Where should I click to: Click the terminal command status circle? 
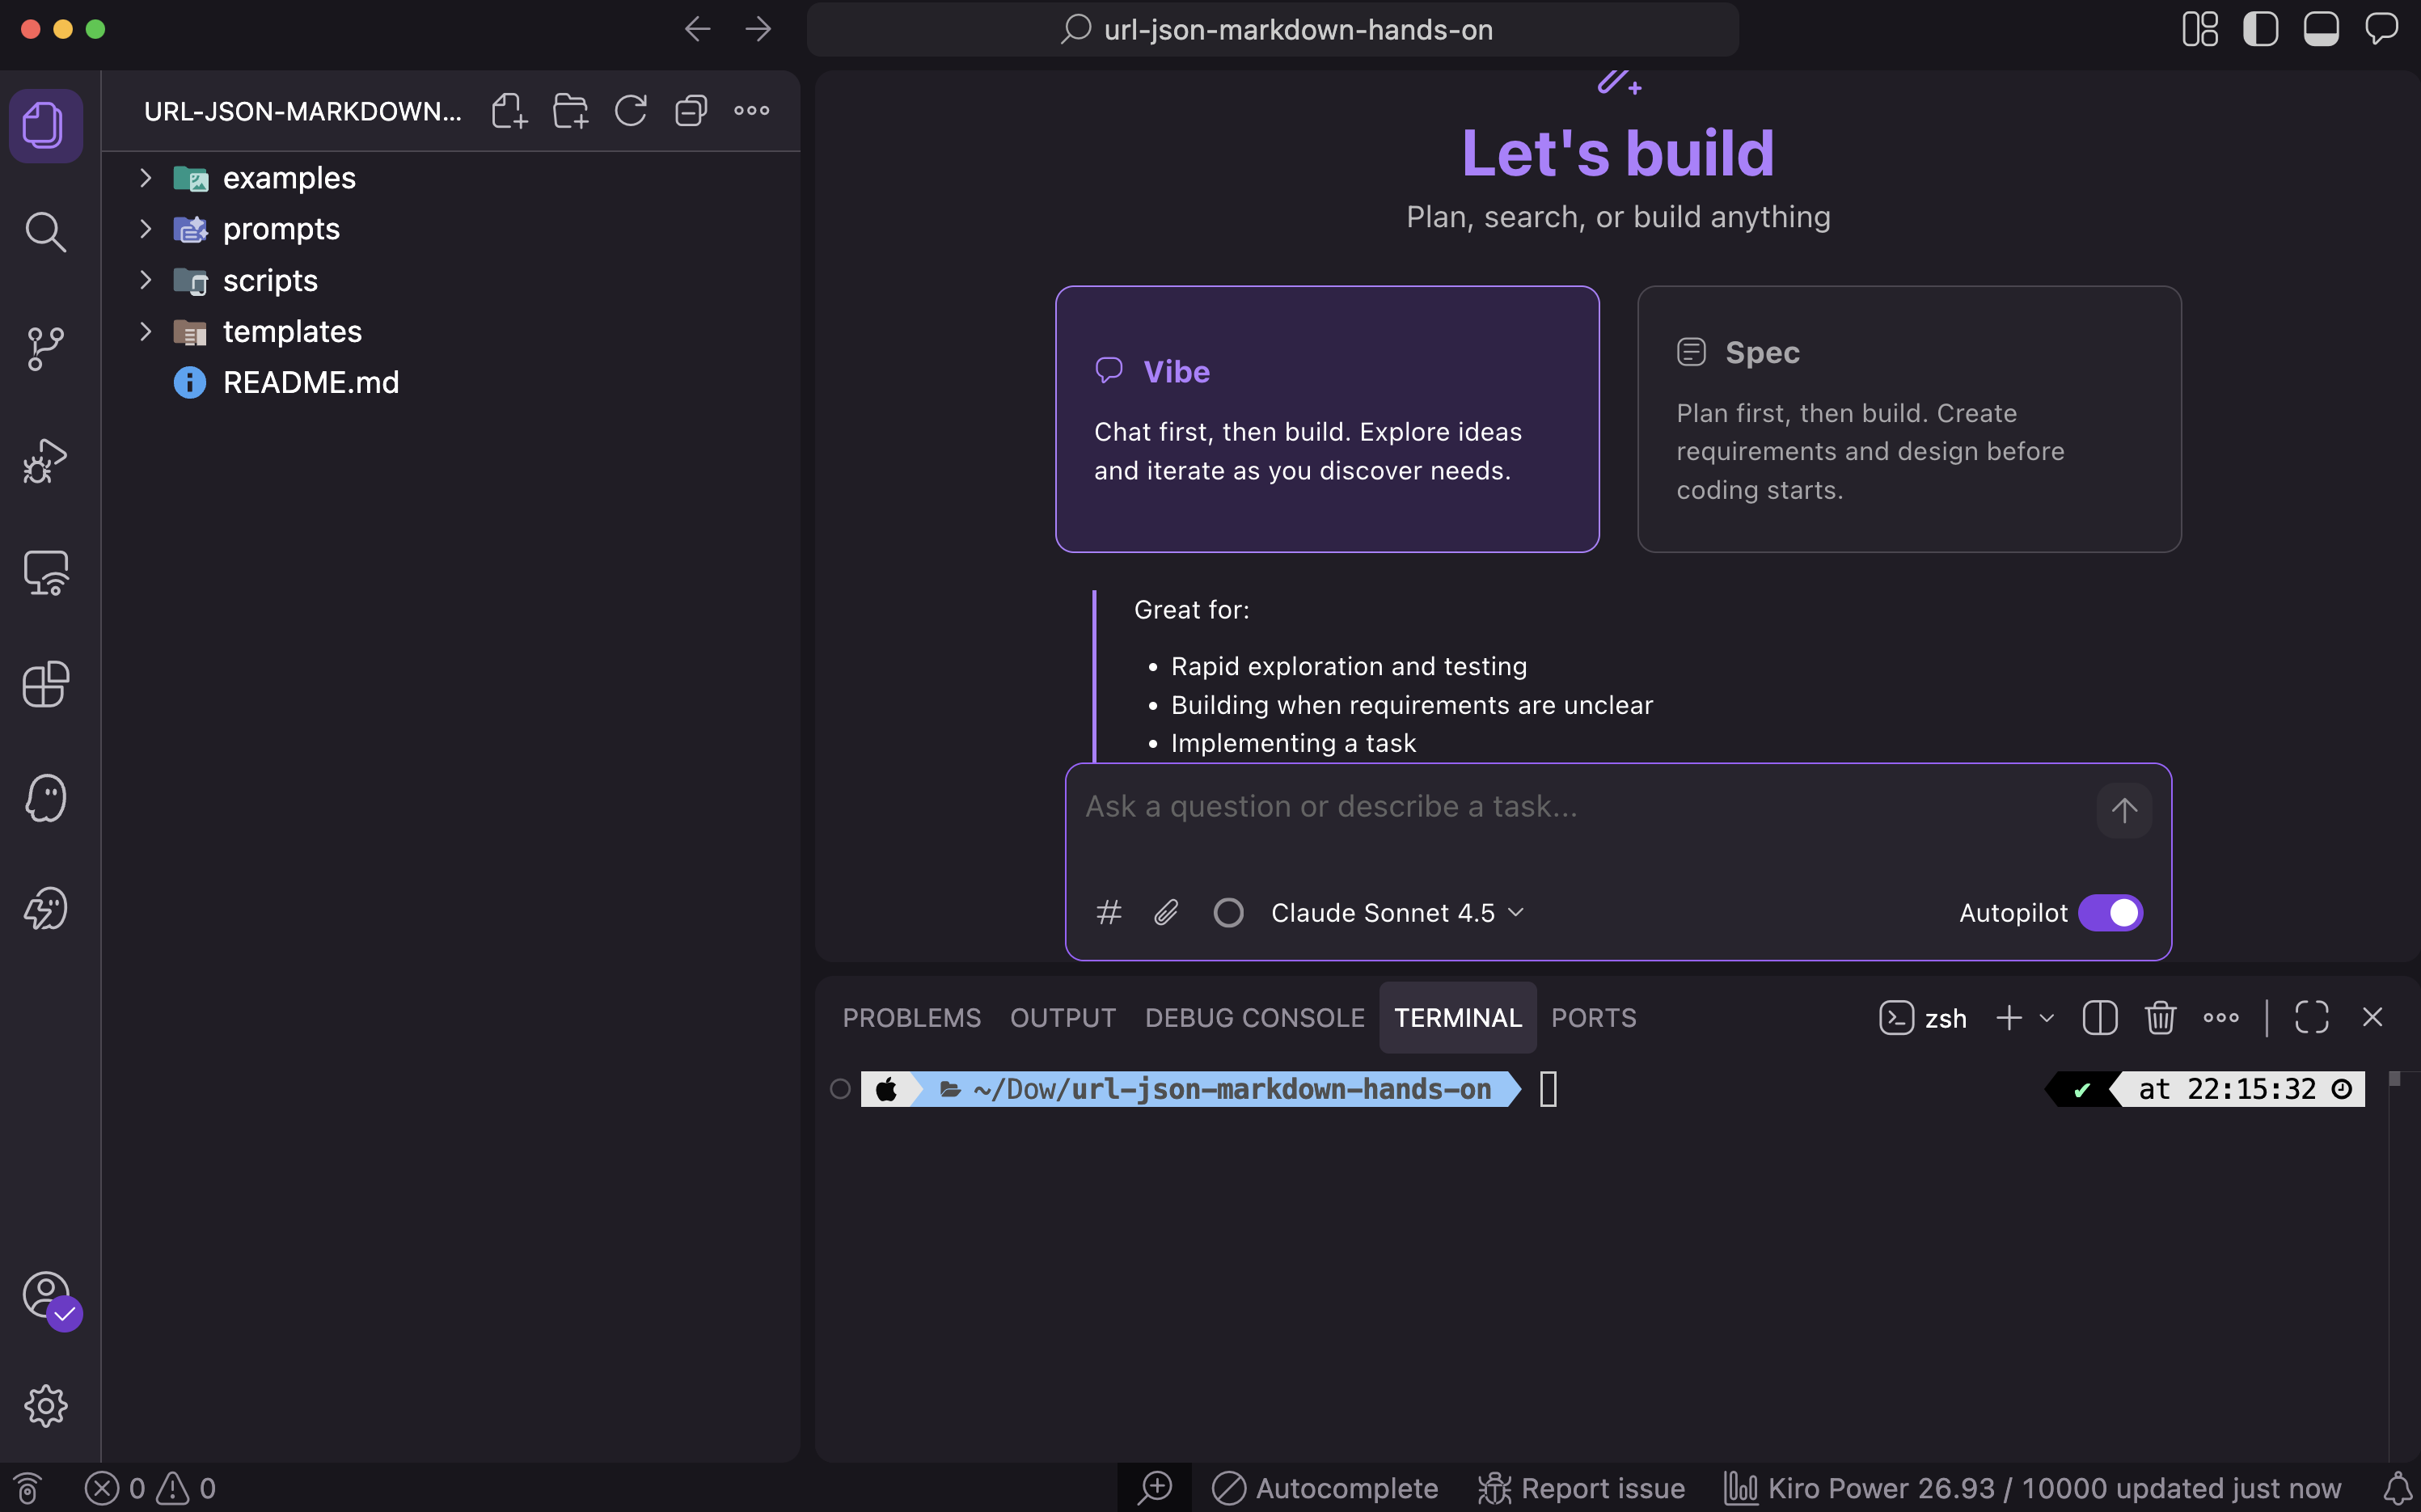coord(840,1089)
